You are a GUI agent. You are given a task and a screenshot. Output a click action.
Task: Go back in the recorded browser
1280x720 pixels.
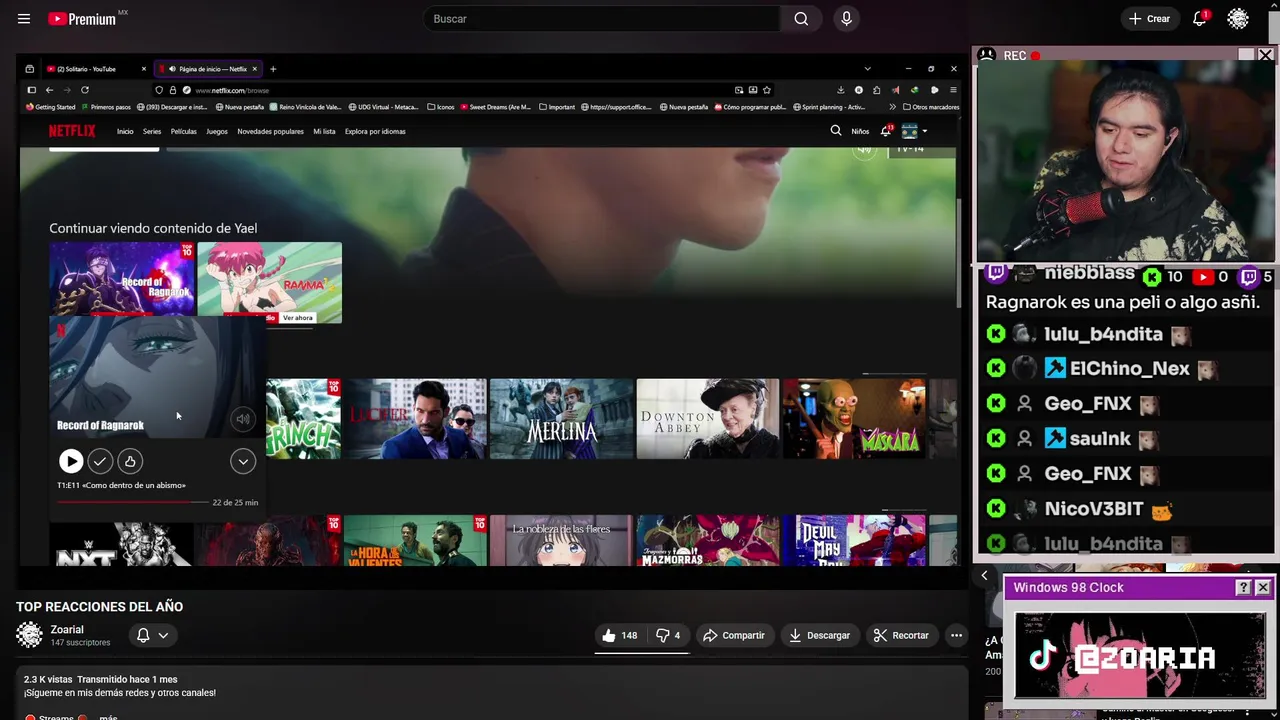tap(49, 90)
